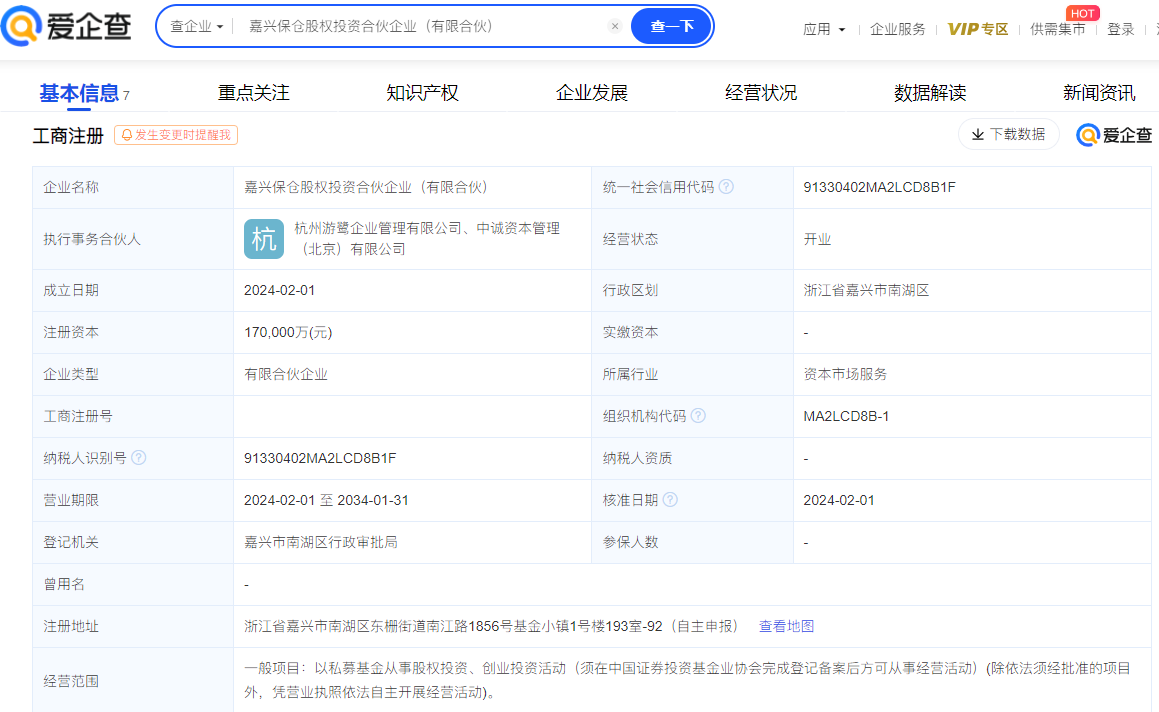Click 开业 business status value

tap(817, 239)
